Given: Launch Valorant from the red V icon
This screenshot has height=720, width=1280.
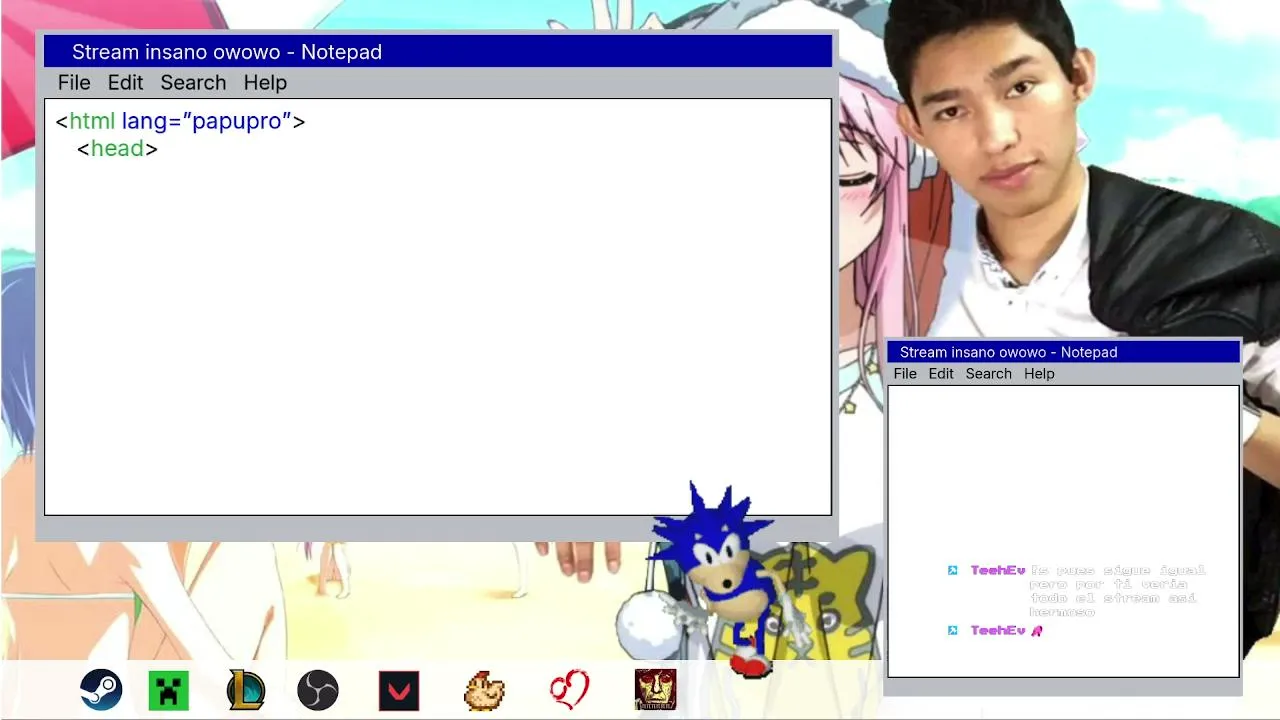Looking at the screenshot, I should tap(399, 691).
